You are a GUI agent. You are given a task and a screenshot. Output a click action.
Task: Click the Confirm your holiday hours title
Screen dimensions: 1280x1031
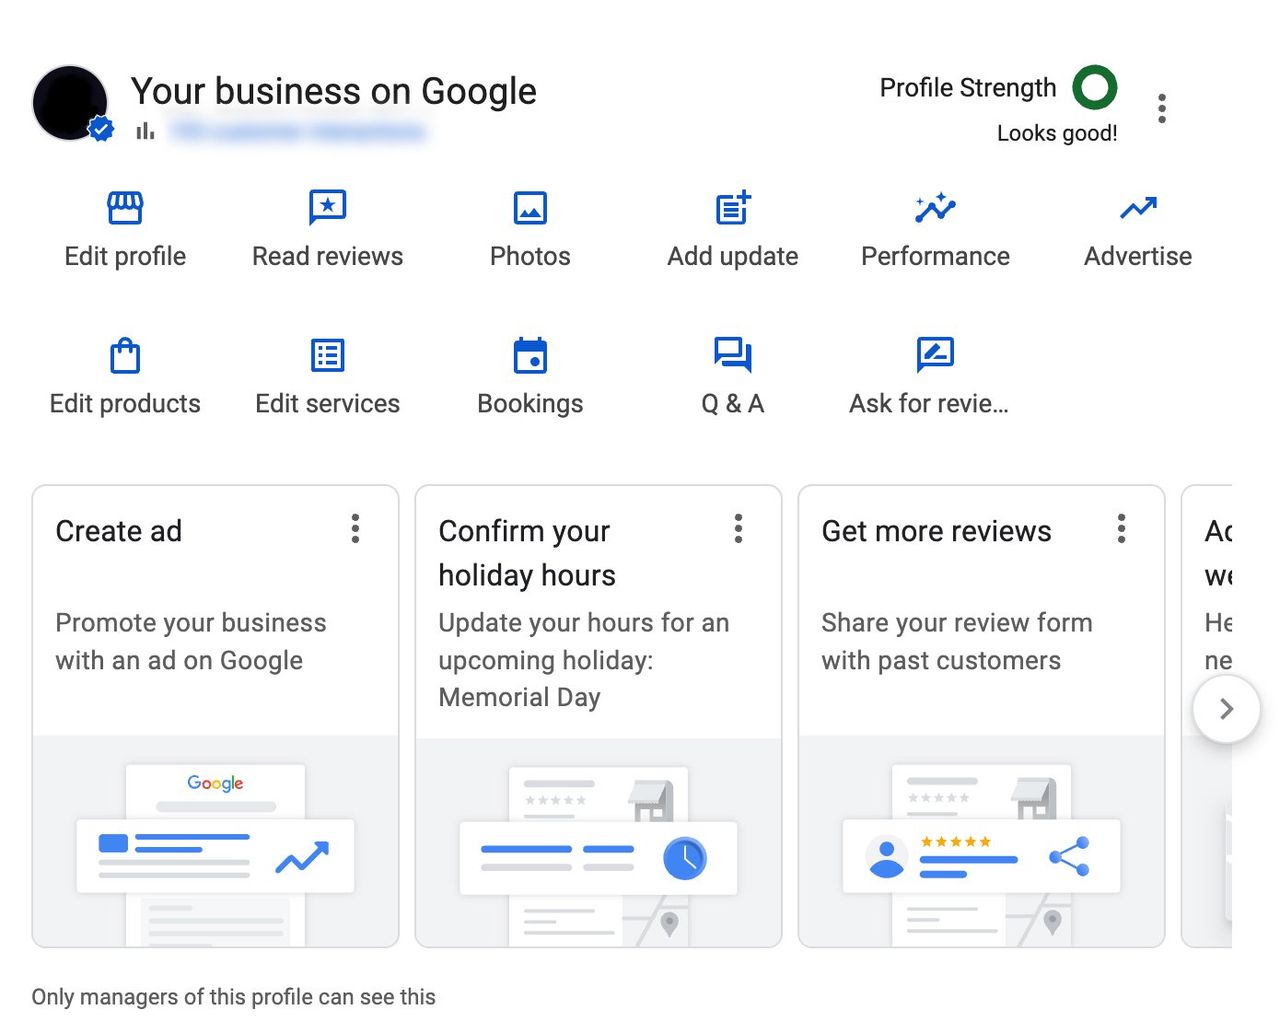tap(527, 553)
